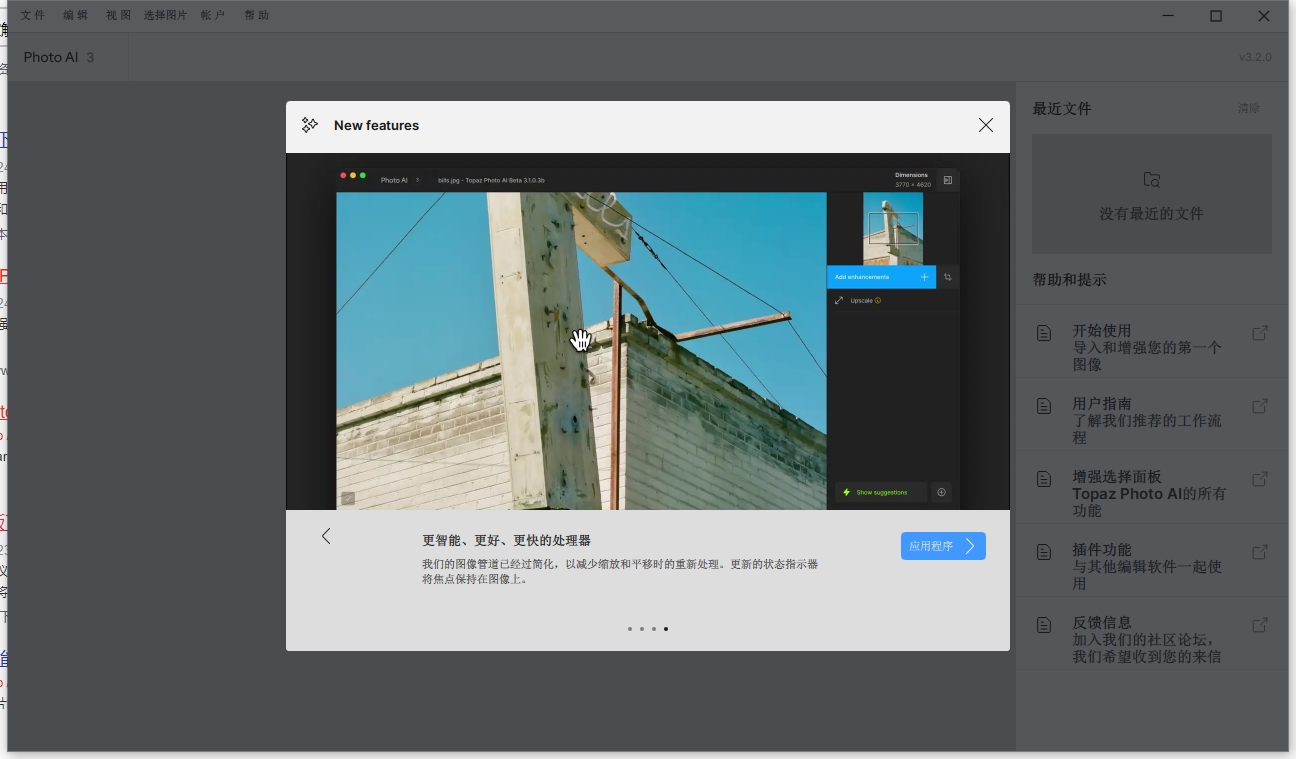Open the 帮助 menu
Image resolution: width=1296 pixels, height=759 pixels.
click(257, 15)
